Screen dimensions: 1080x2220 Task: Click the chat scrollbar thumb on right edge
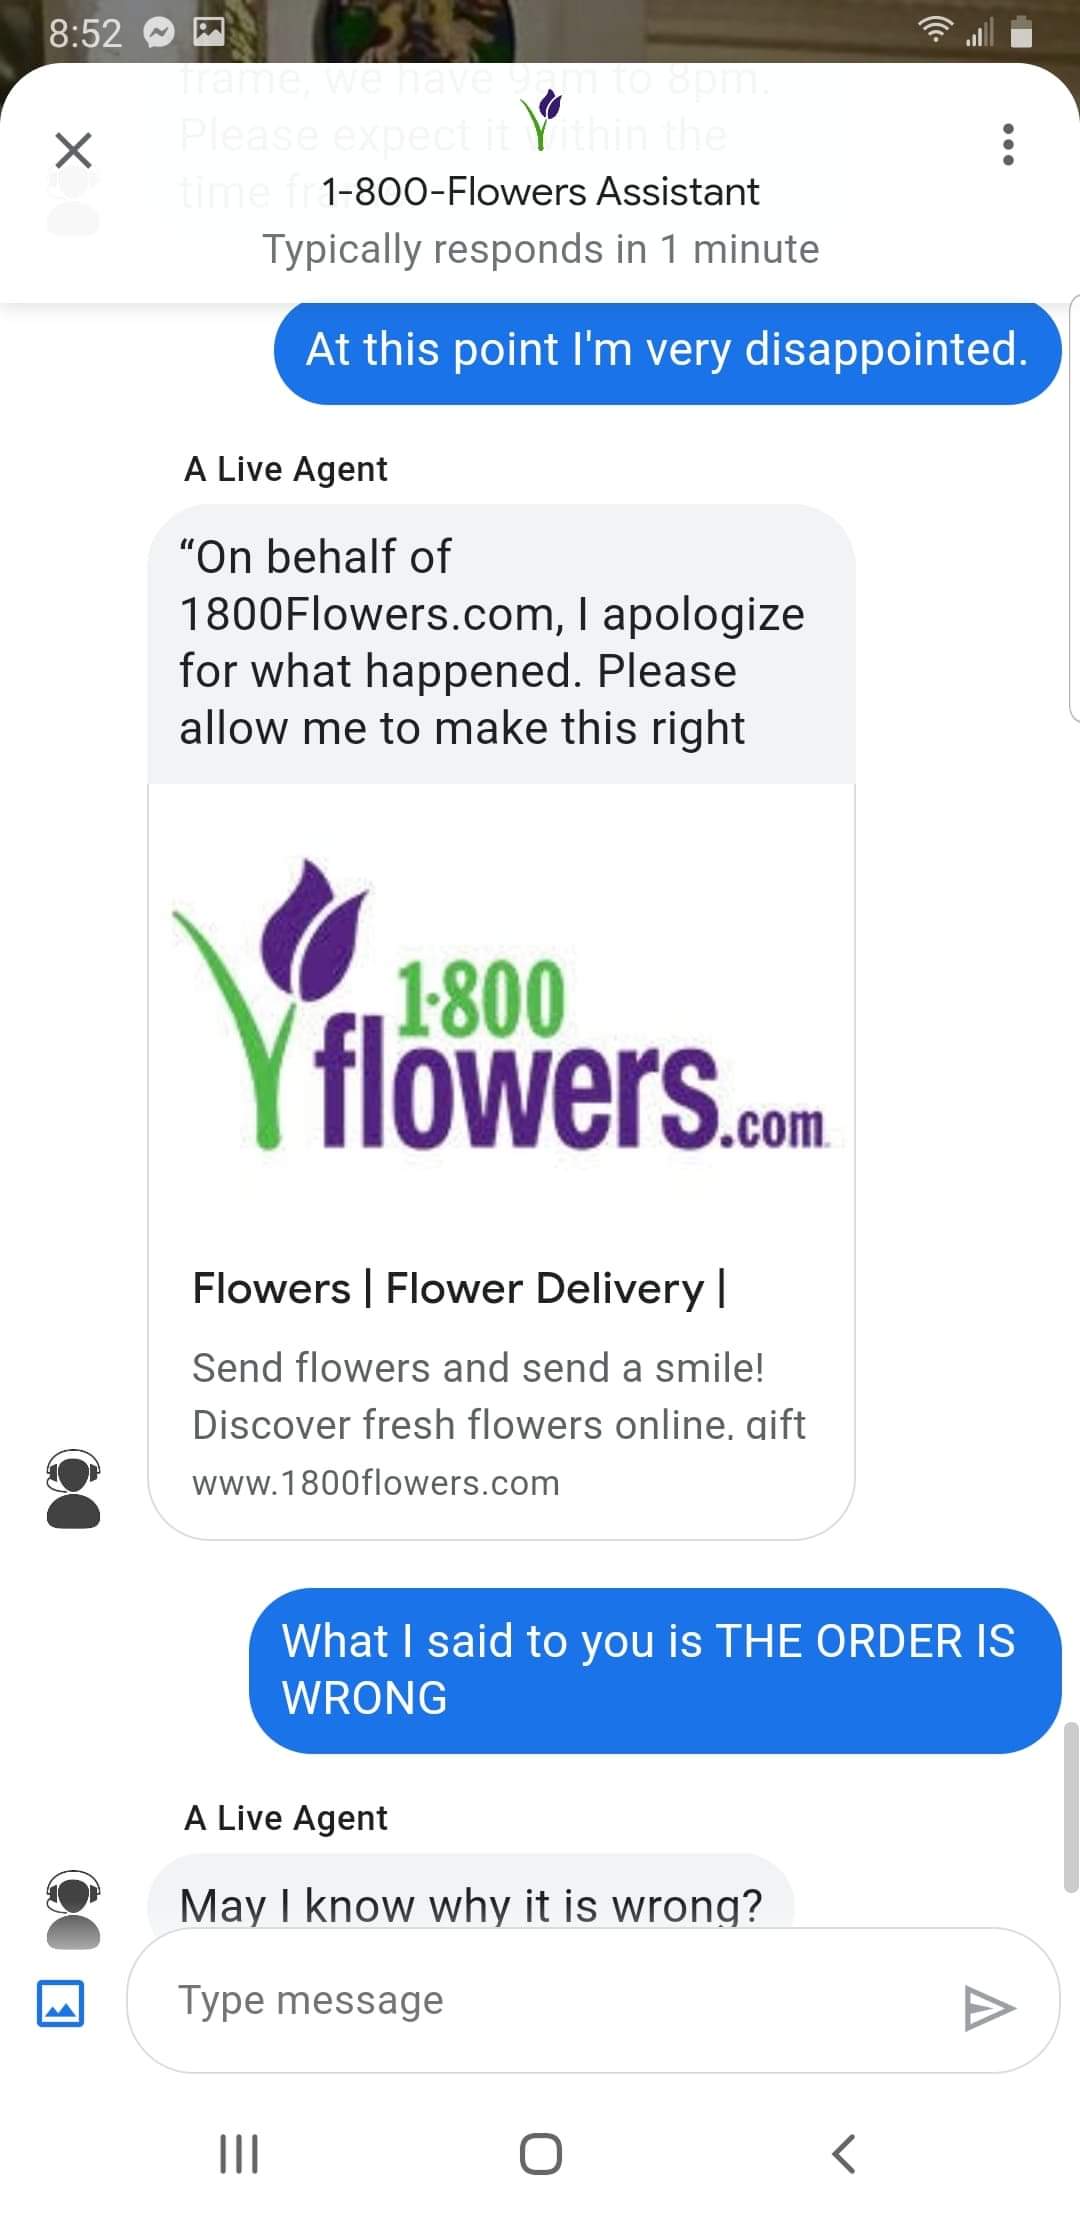tap(1071, 1808)
